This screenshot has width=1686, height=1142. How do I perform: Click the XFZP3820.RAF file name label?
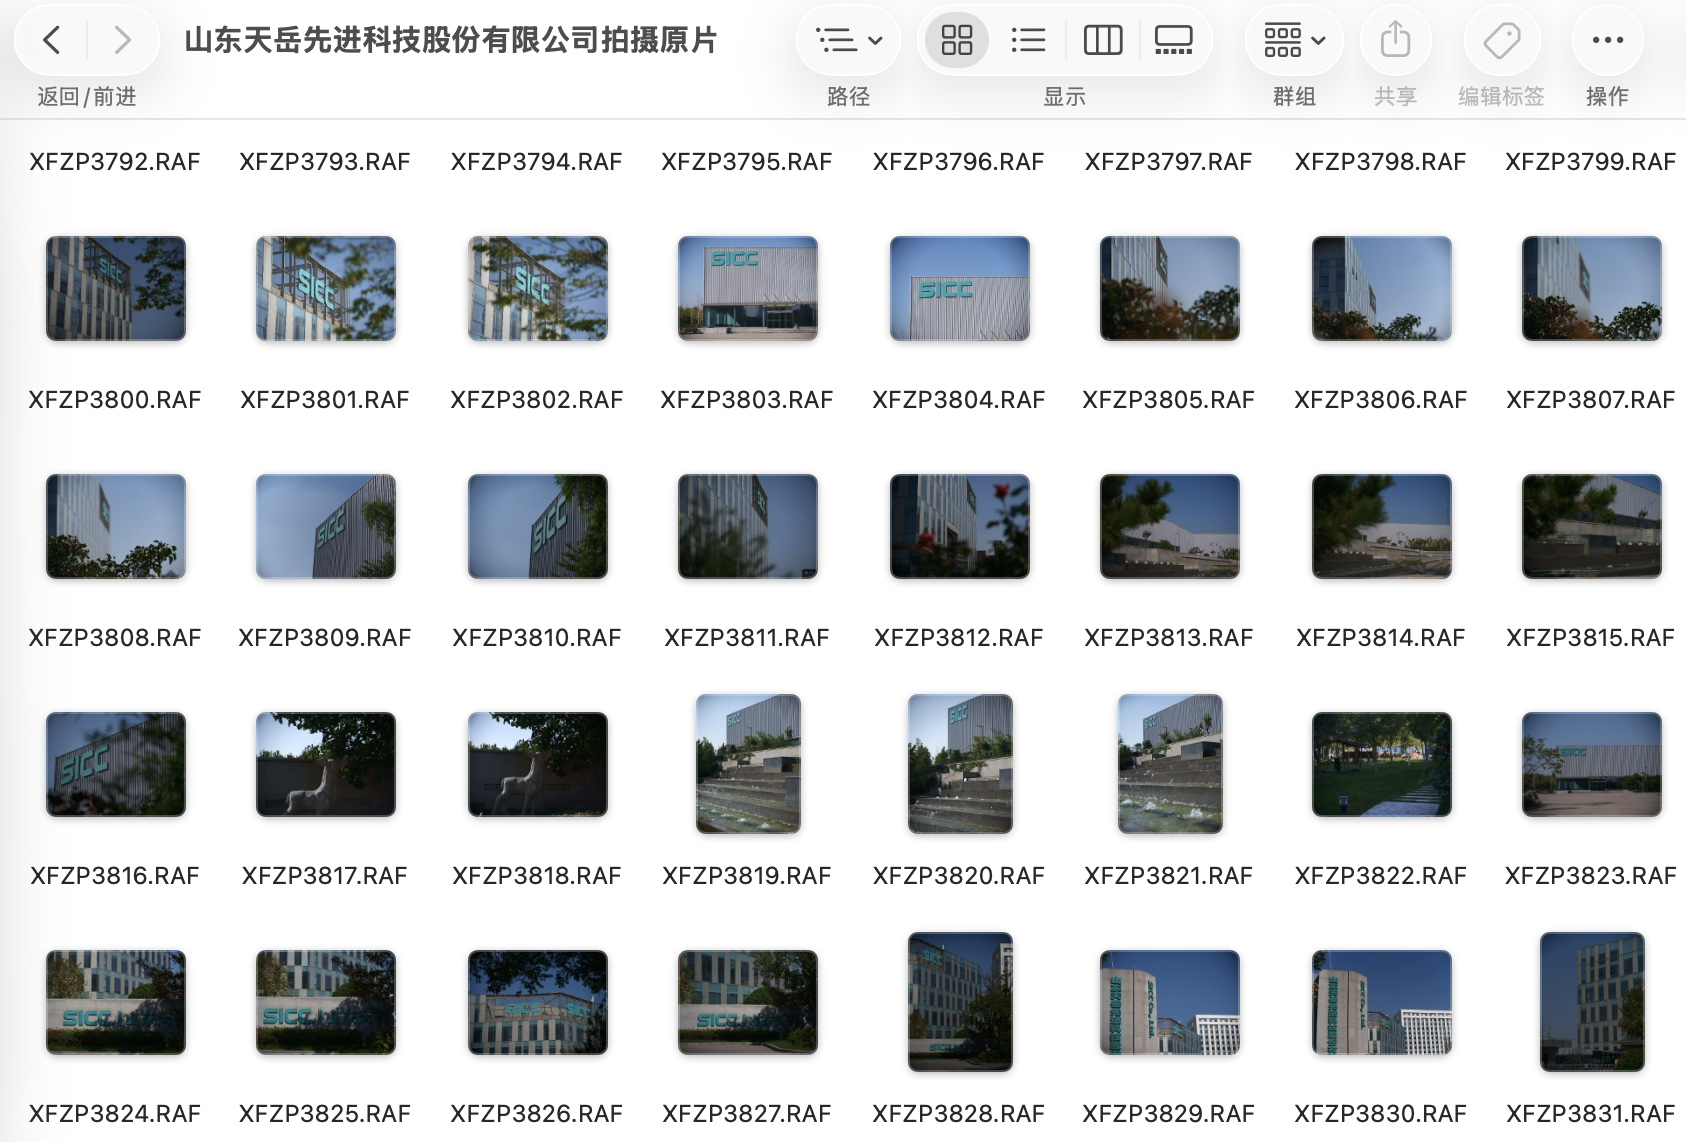[x=959, y=876]
